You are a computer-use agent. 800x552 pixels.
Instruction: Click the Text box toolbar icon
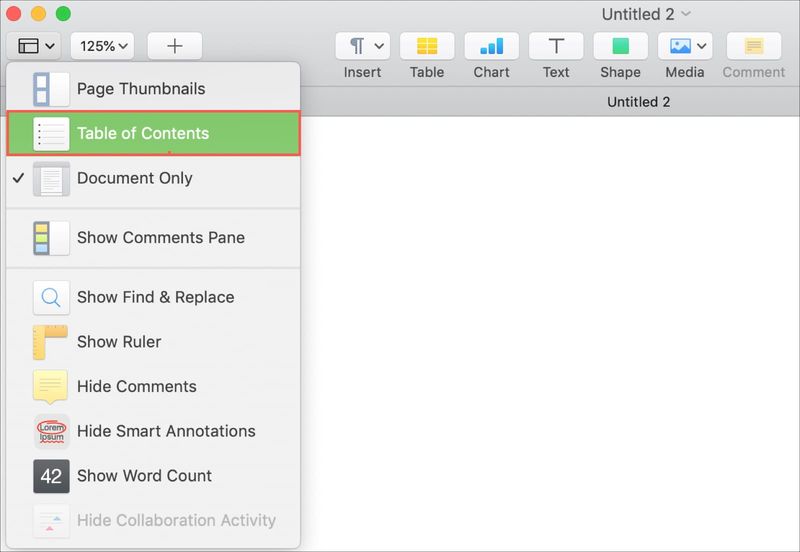click(x=556, y=46)
